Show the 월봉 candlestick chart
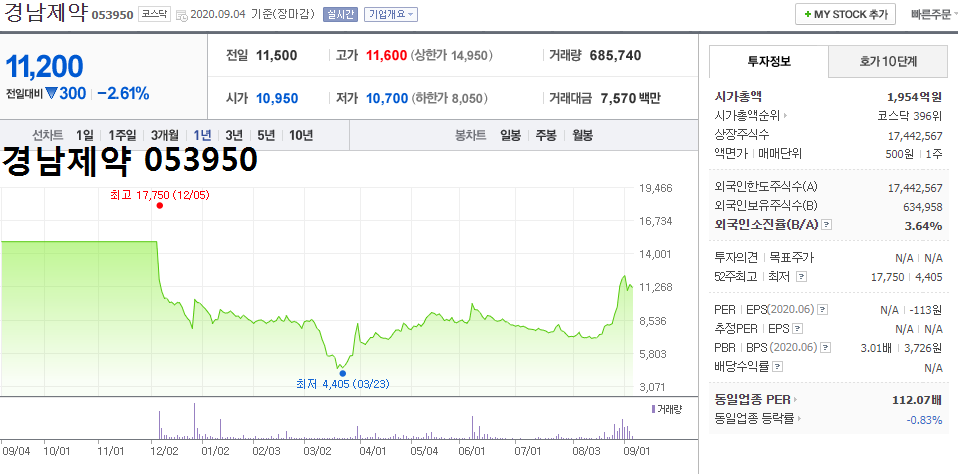The height and width of the screenshot is (474, 958). (x=582, y=136)
